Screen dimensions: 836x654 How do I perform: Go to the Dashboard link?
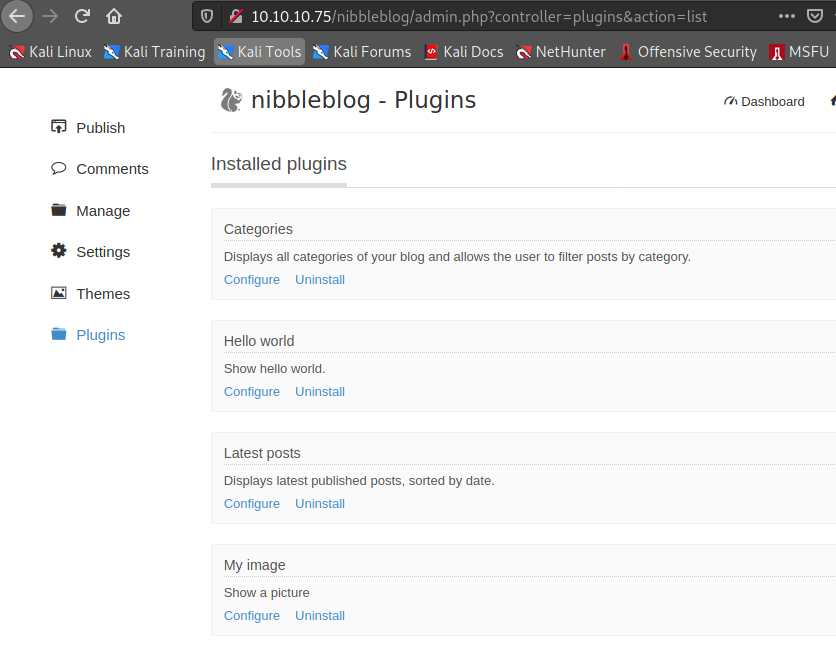coord(773,101)
